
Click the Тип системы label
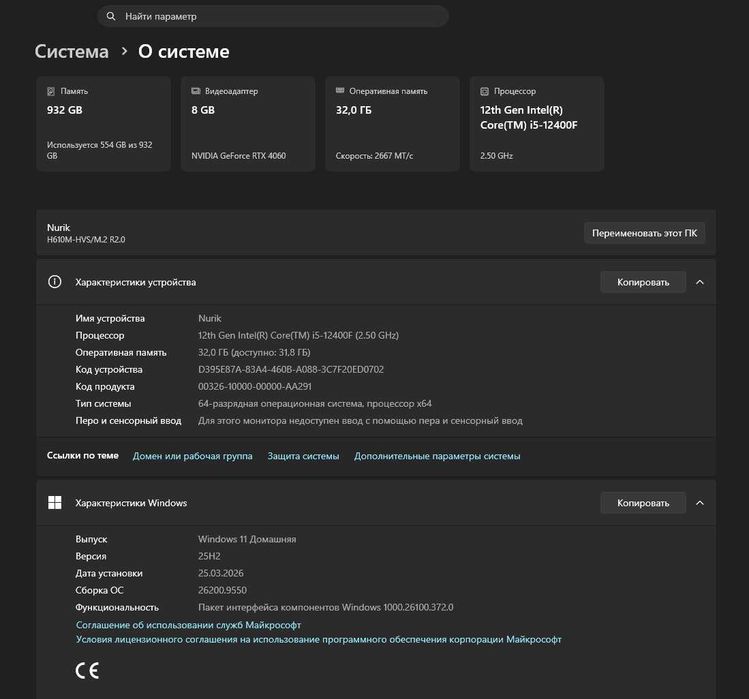tap(103, 403)
